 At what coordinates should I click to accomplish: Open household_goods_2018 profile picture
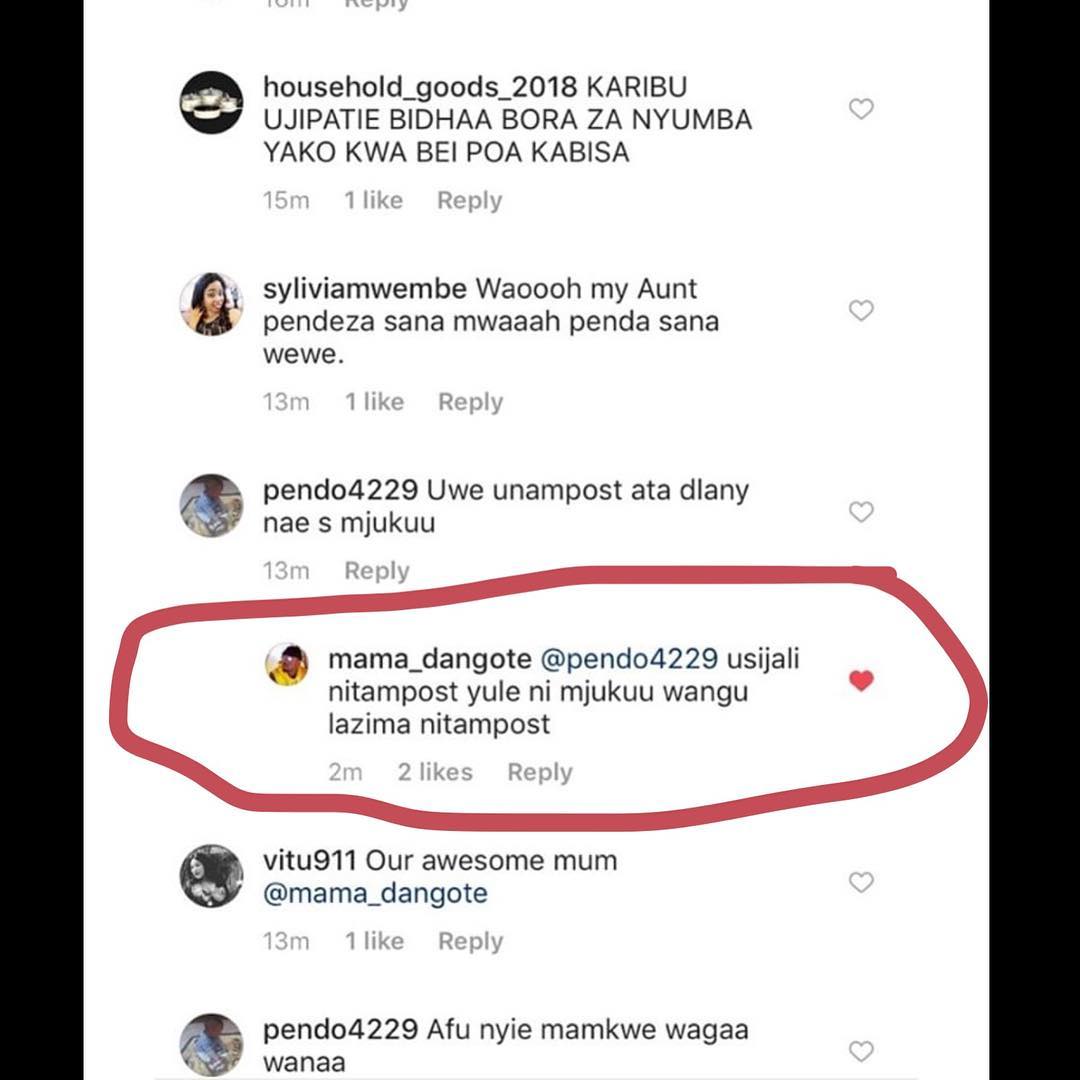coord(211,103)
